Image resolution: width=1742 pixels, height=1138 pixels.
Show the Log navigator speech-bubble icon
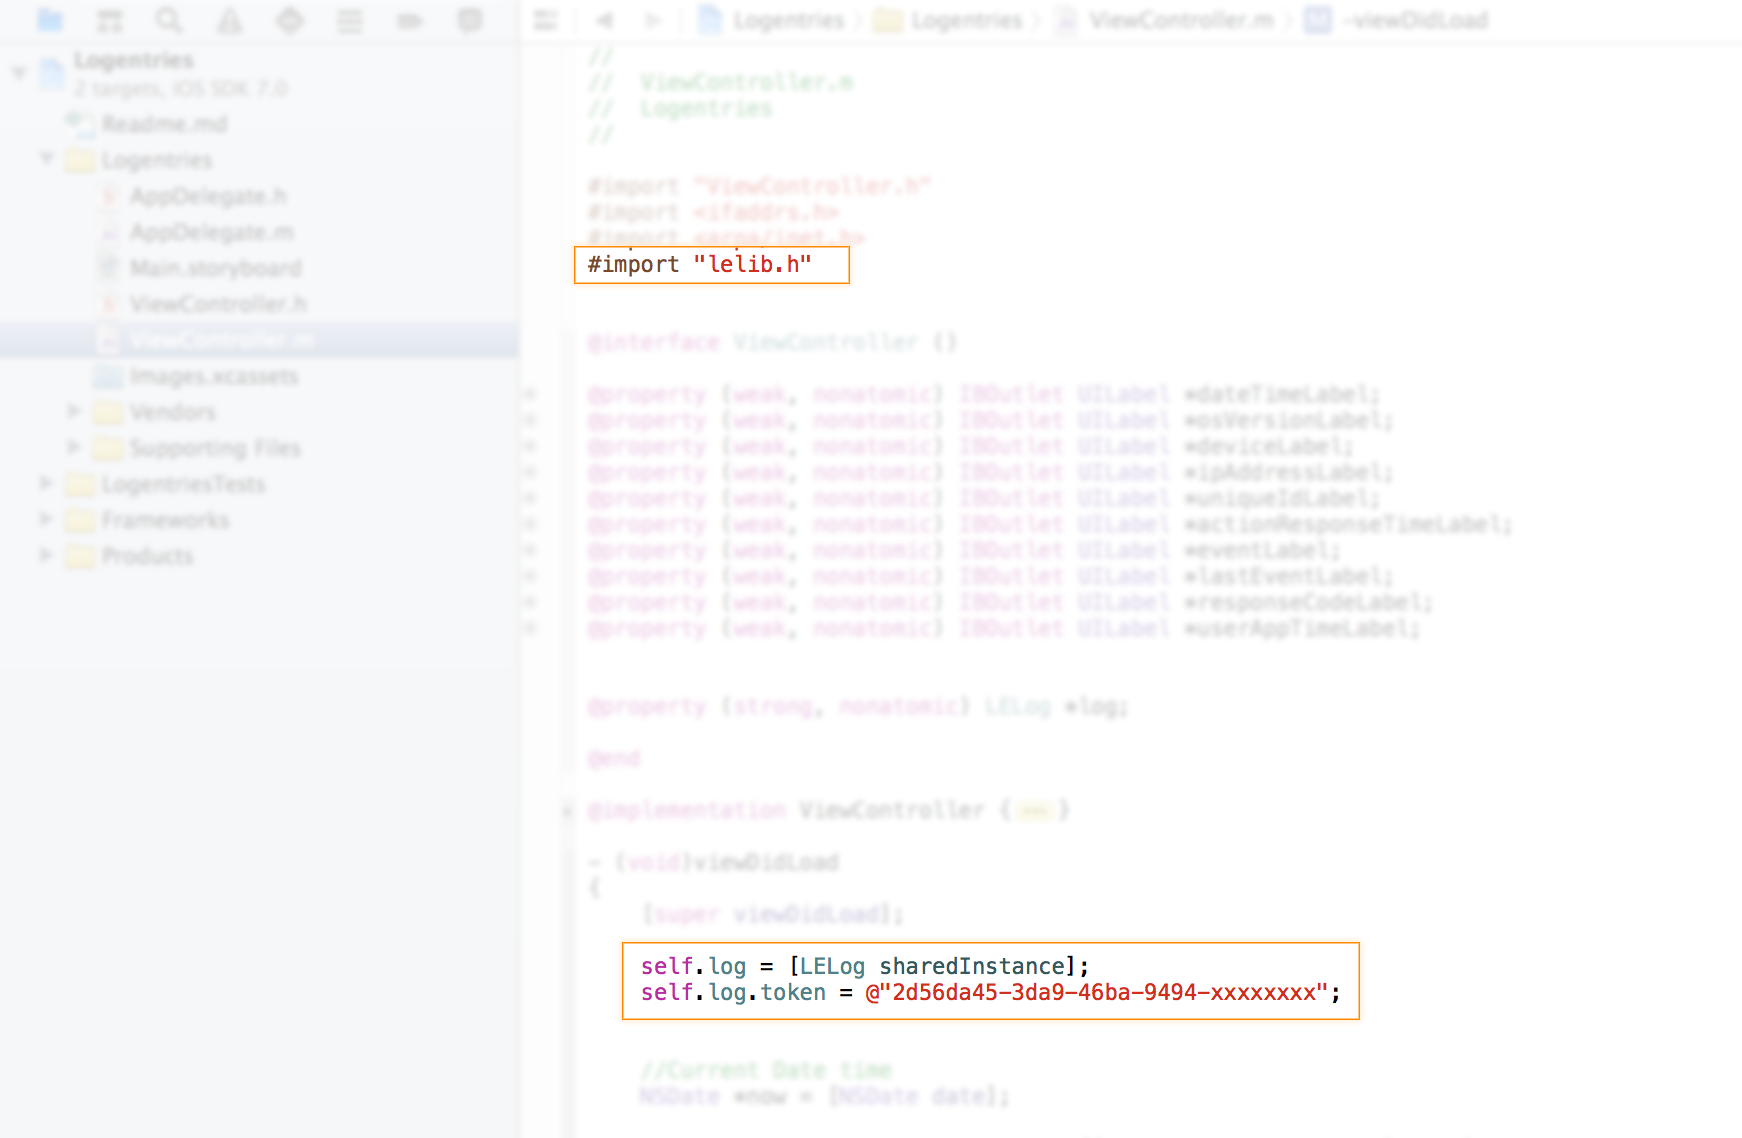pos(470,20)
